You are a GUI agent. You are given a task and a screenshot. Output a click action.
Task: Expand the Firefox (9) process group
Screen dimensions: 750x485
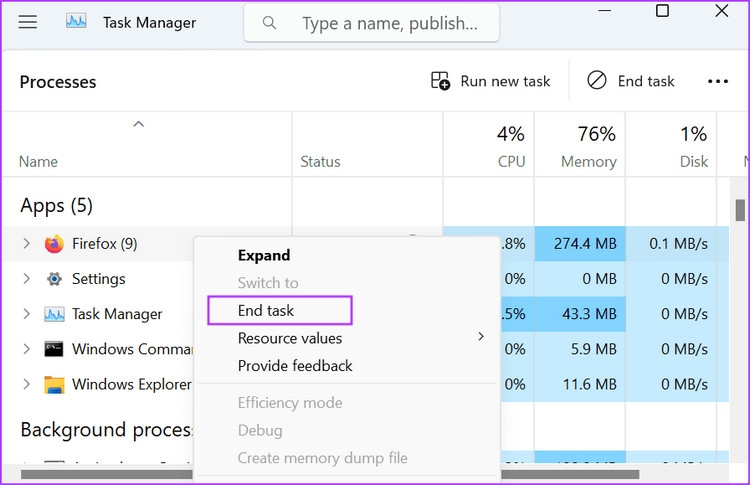coord(27,244)
